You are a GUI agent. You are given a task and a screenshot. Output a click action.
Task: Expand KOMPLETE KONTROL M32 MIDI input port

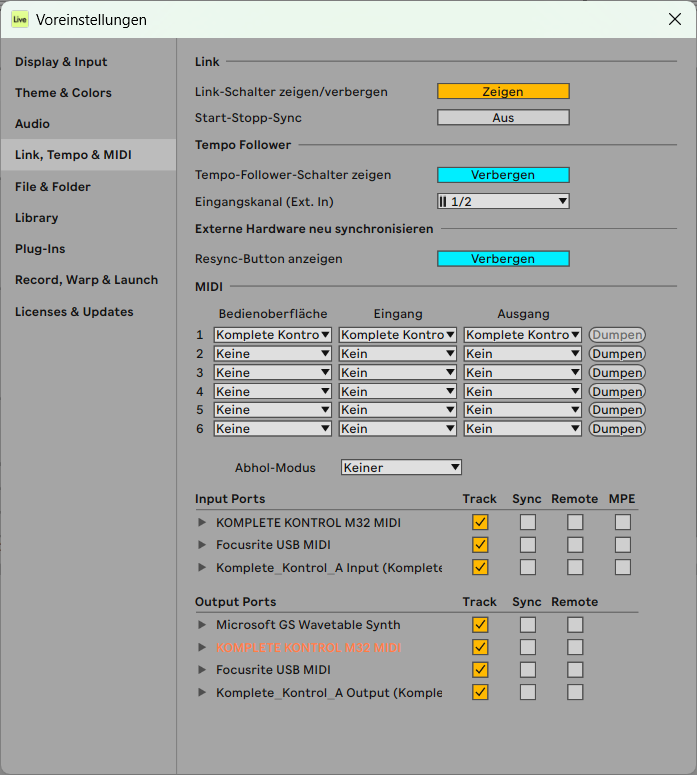coord(202,522)
